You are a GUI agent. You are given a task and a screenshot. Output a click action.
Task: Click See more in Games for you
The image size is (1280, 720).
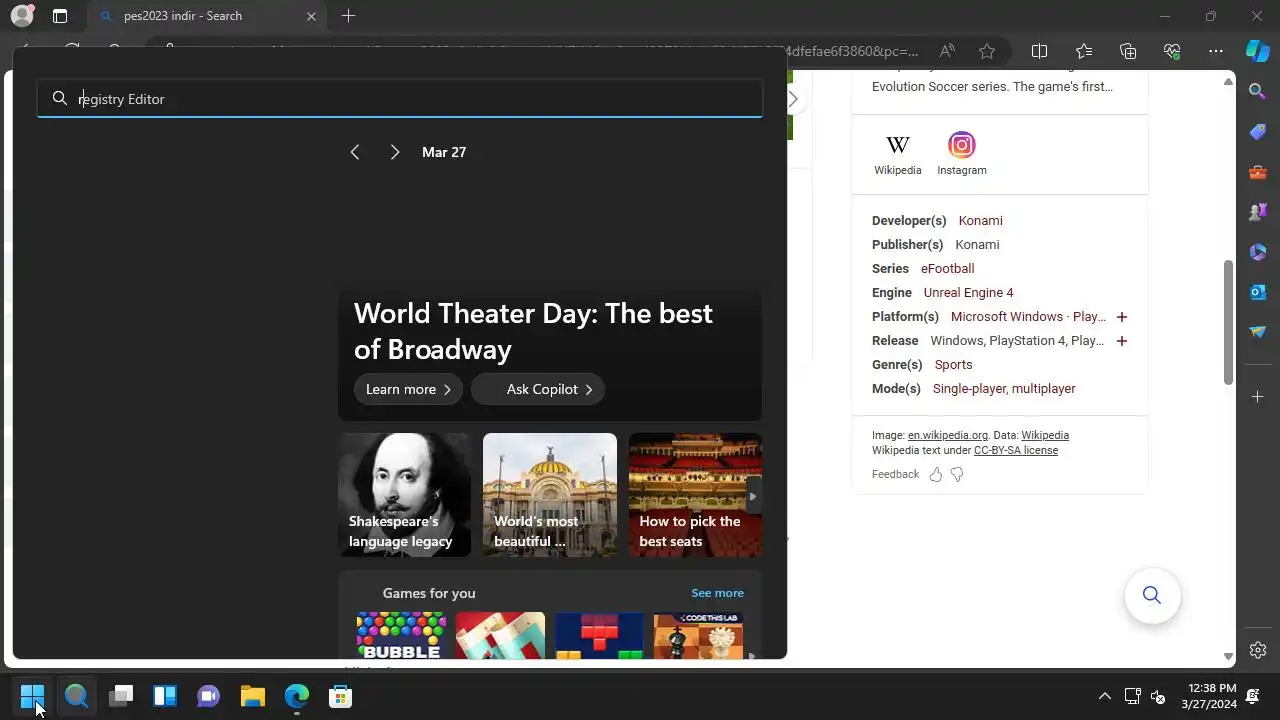tap(717, 593)
